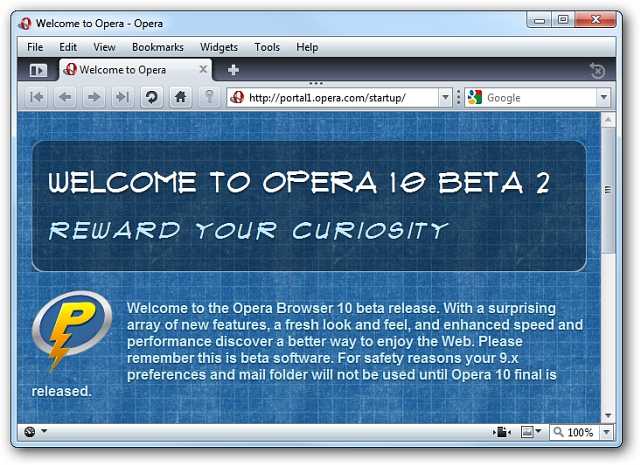Open the View menu
The image size is (640, 465).
[104, 47]
